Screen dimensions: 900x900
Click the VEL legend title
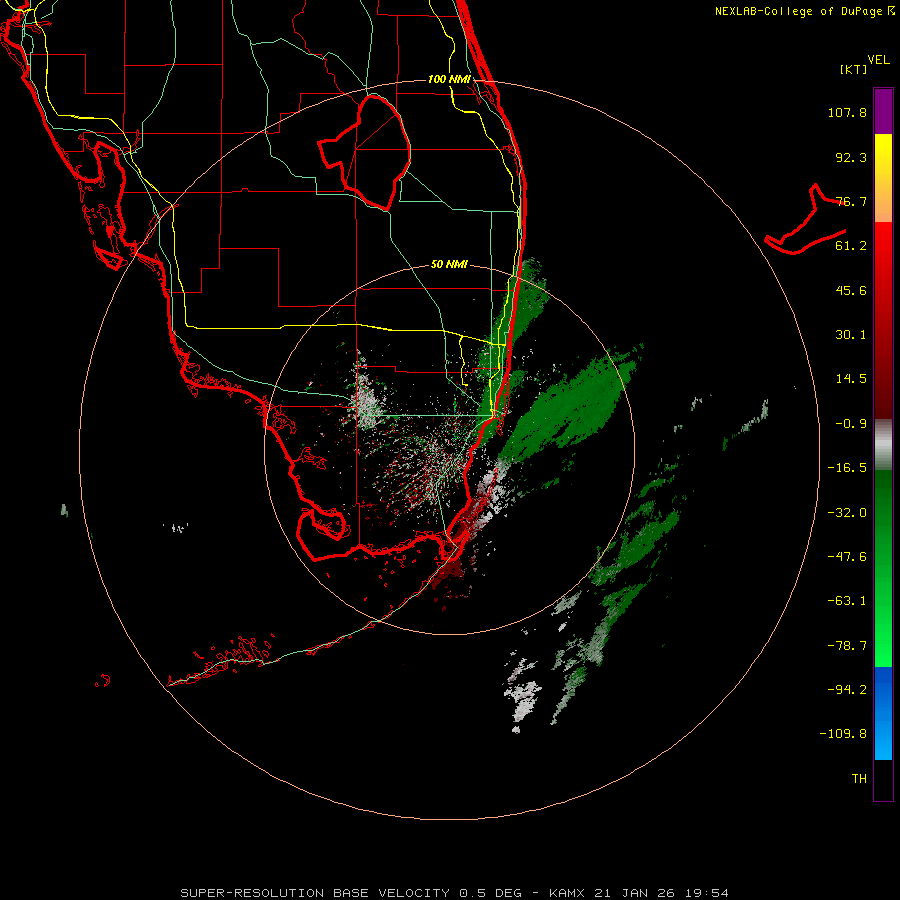879,60
